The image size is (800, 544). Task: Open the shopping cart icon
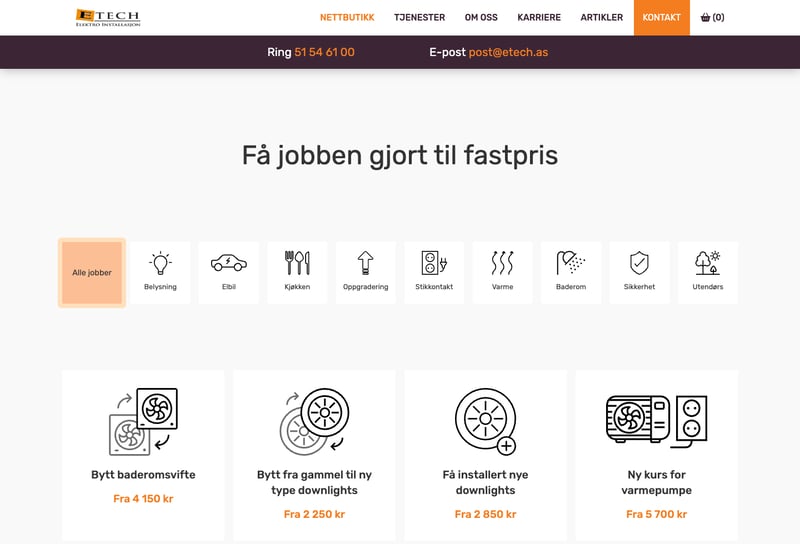tap(706, 17)
